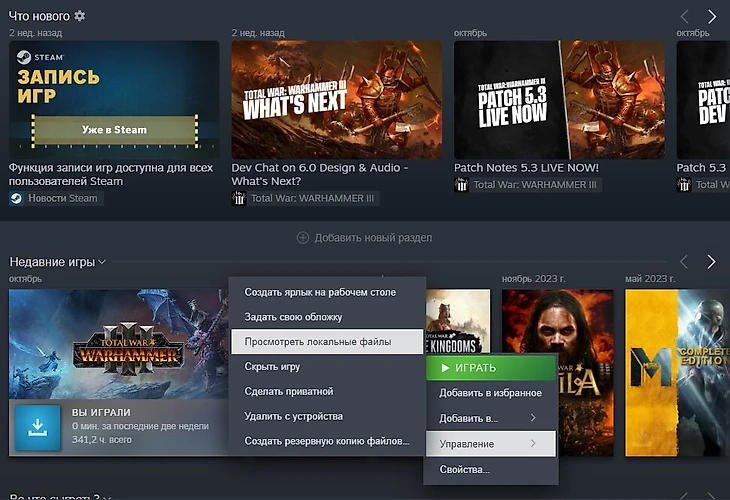The image size is (730, 500).
Task: Select 'Создать резервную копию файлов...'
Action: click(327, 441)
